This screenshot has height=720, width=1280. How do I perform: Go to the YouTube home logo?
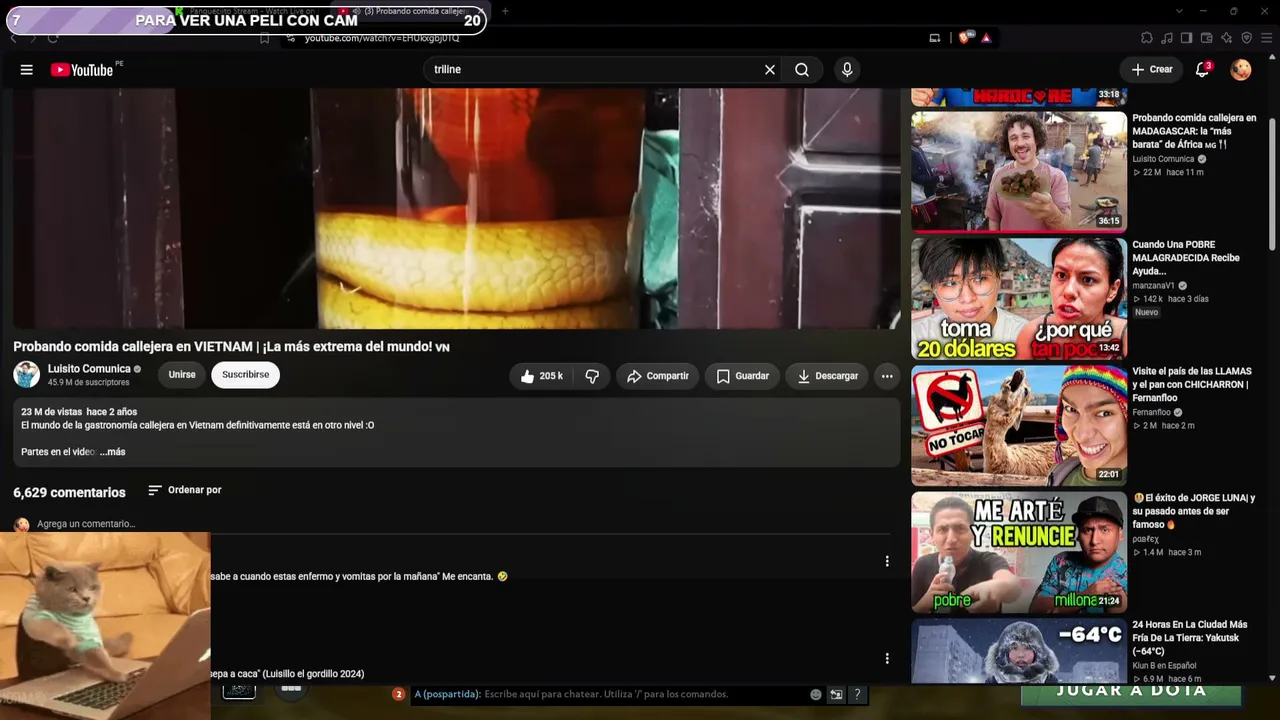(x=82, y=70)
